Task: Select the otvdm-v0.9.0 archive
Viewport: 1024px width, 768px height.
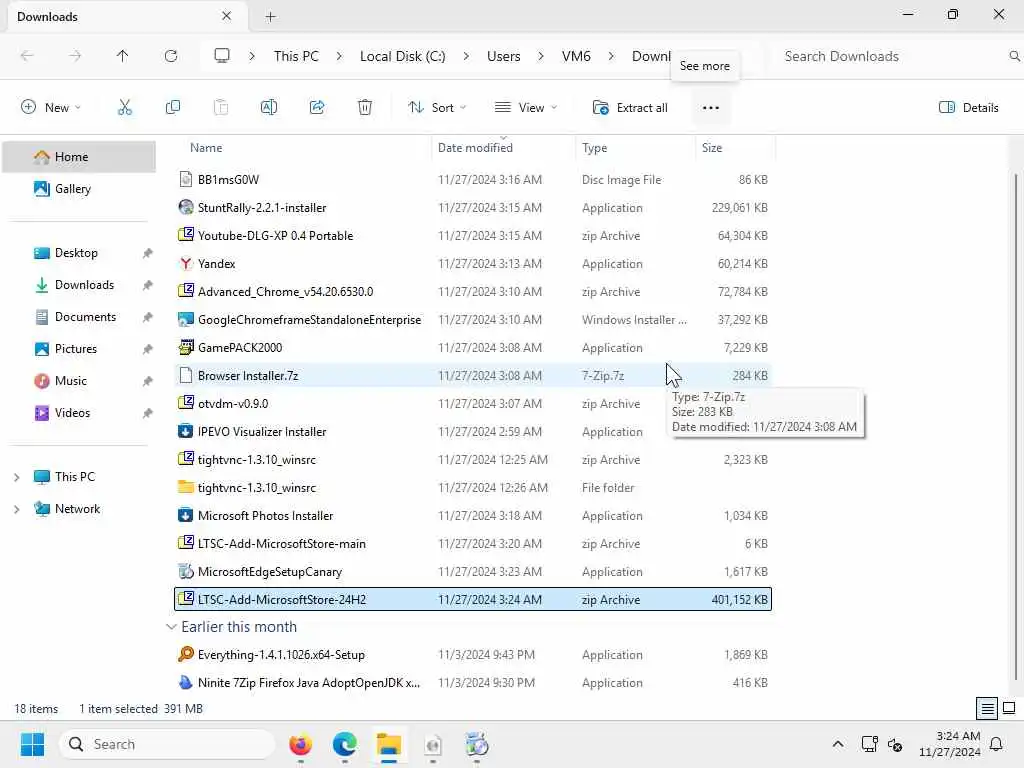Action: 473,404
